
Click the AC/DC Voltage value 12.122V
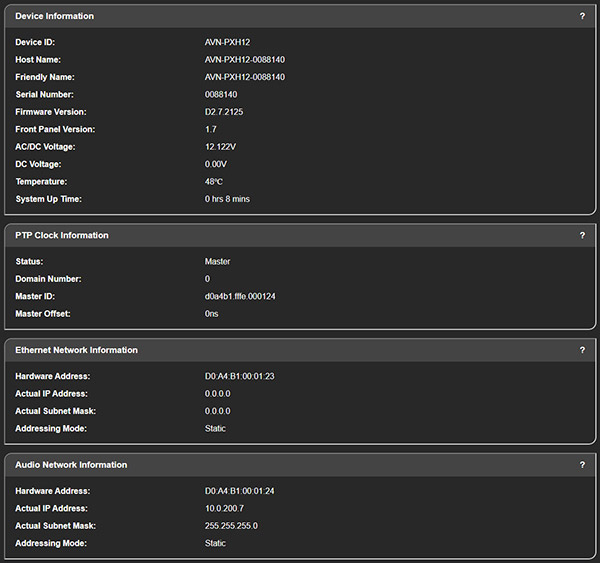(220, 147)
